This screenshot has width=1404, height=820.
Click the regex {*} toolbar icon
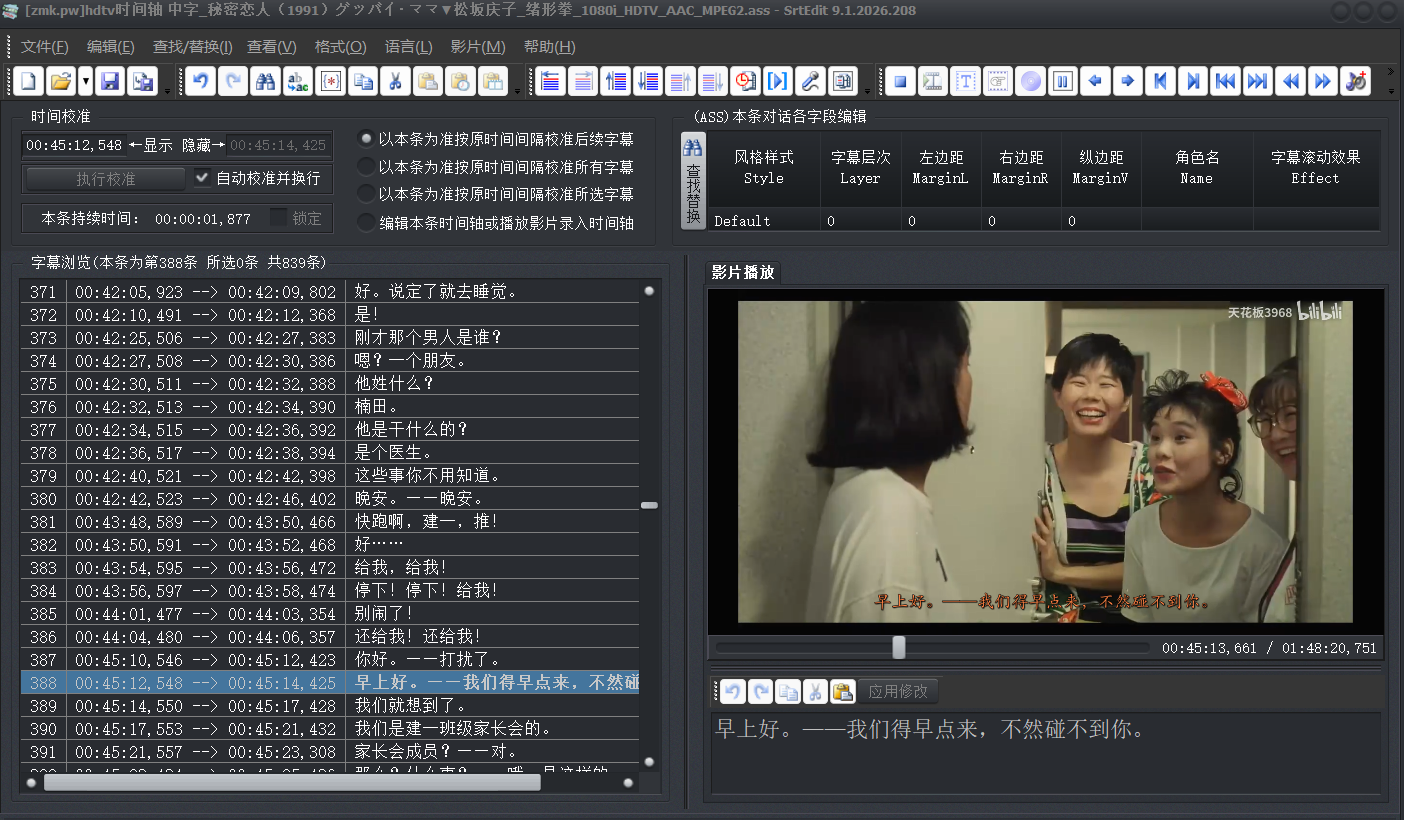tap(330, 81)
